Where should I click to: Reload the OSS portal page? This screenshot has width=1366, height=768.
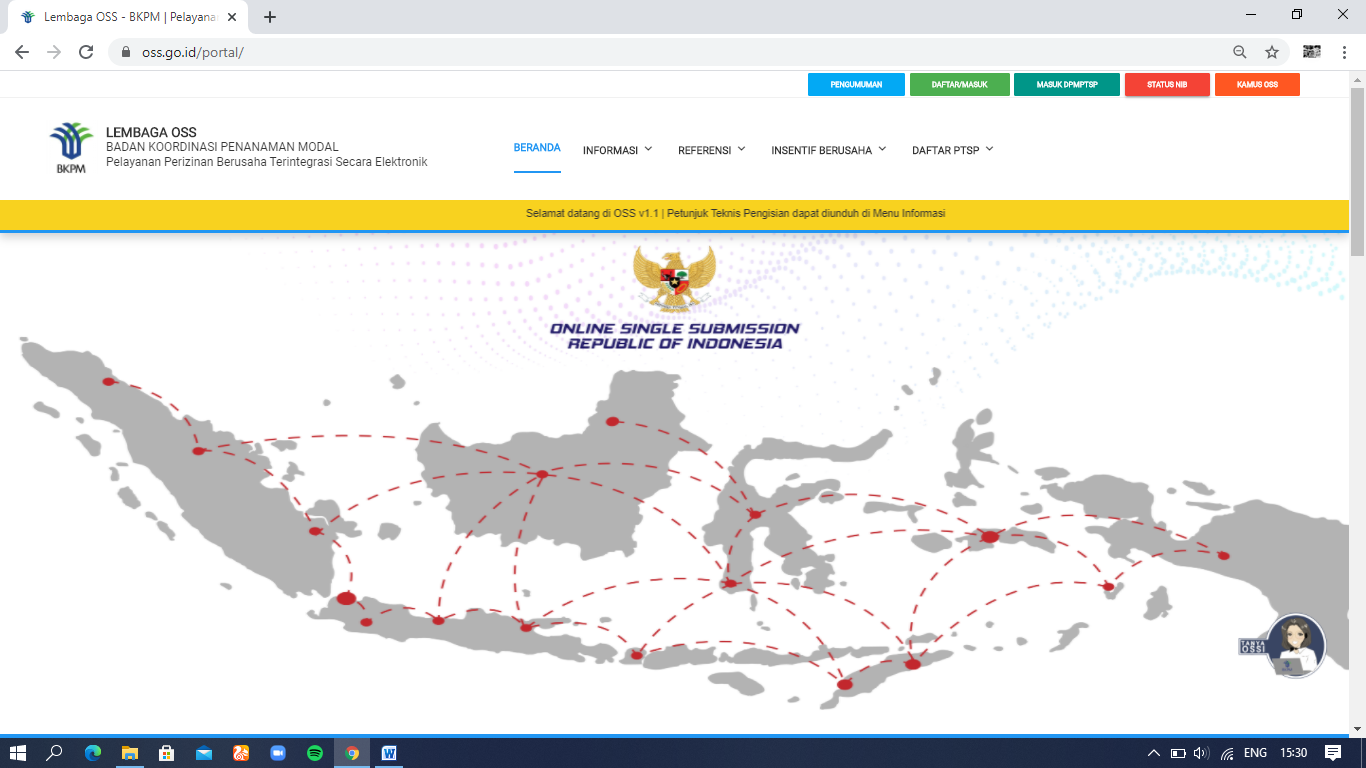pyautogui.click(x=86, y=52)
